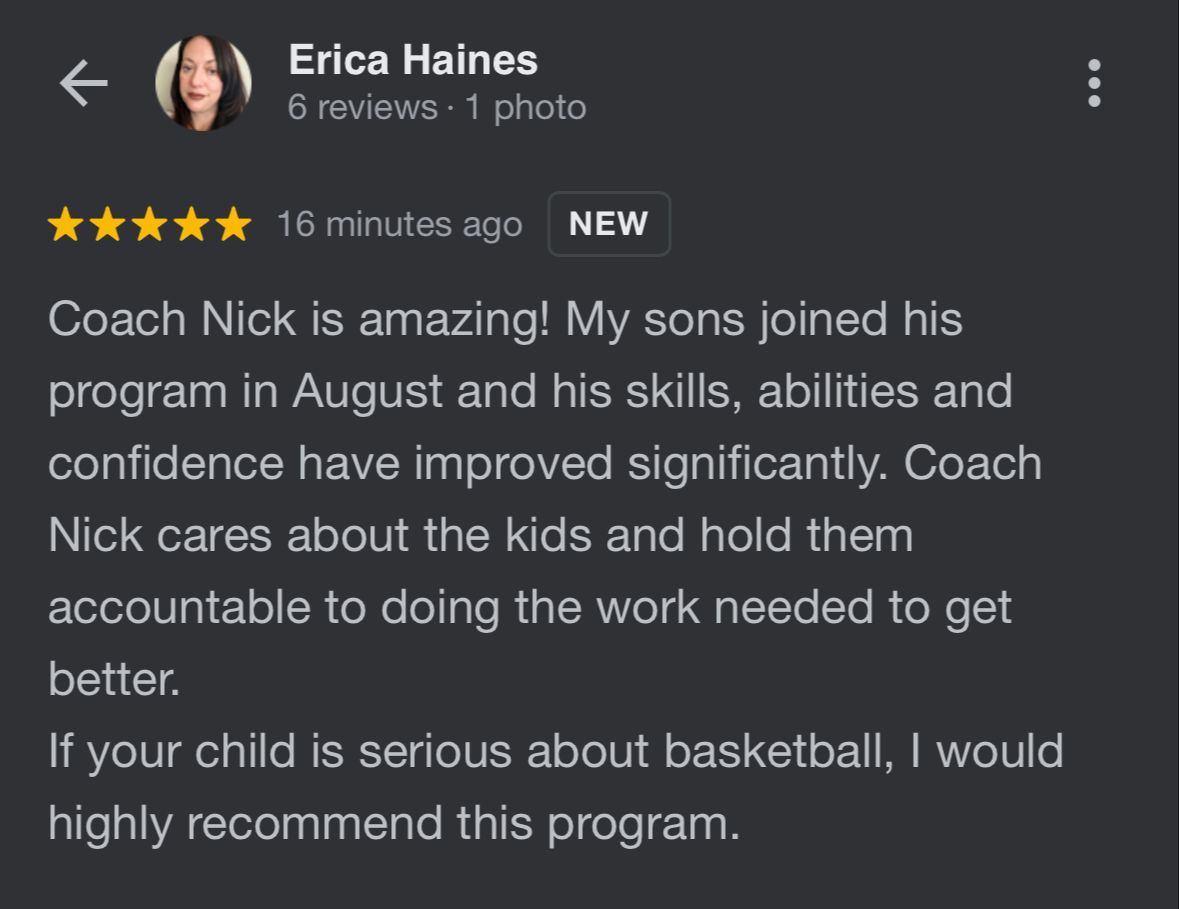Click the word "August" in the review

point(367,391)
